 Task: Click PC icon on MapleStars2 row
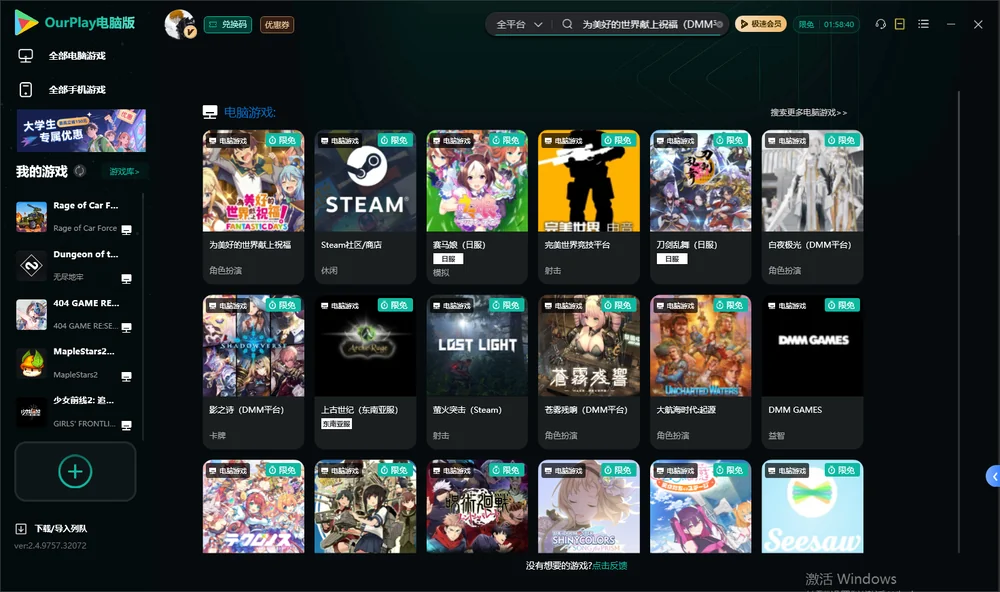coord(126,377)
